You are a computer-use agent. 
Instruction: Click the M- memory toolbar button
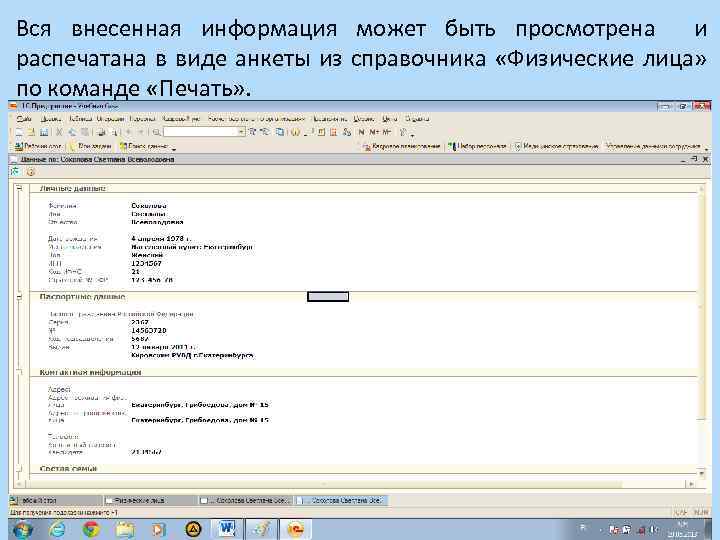click(387, 132)
